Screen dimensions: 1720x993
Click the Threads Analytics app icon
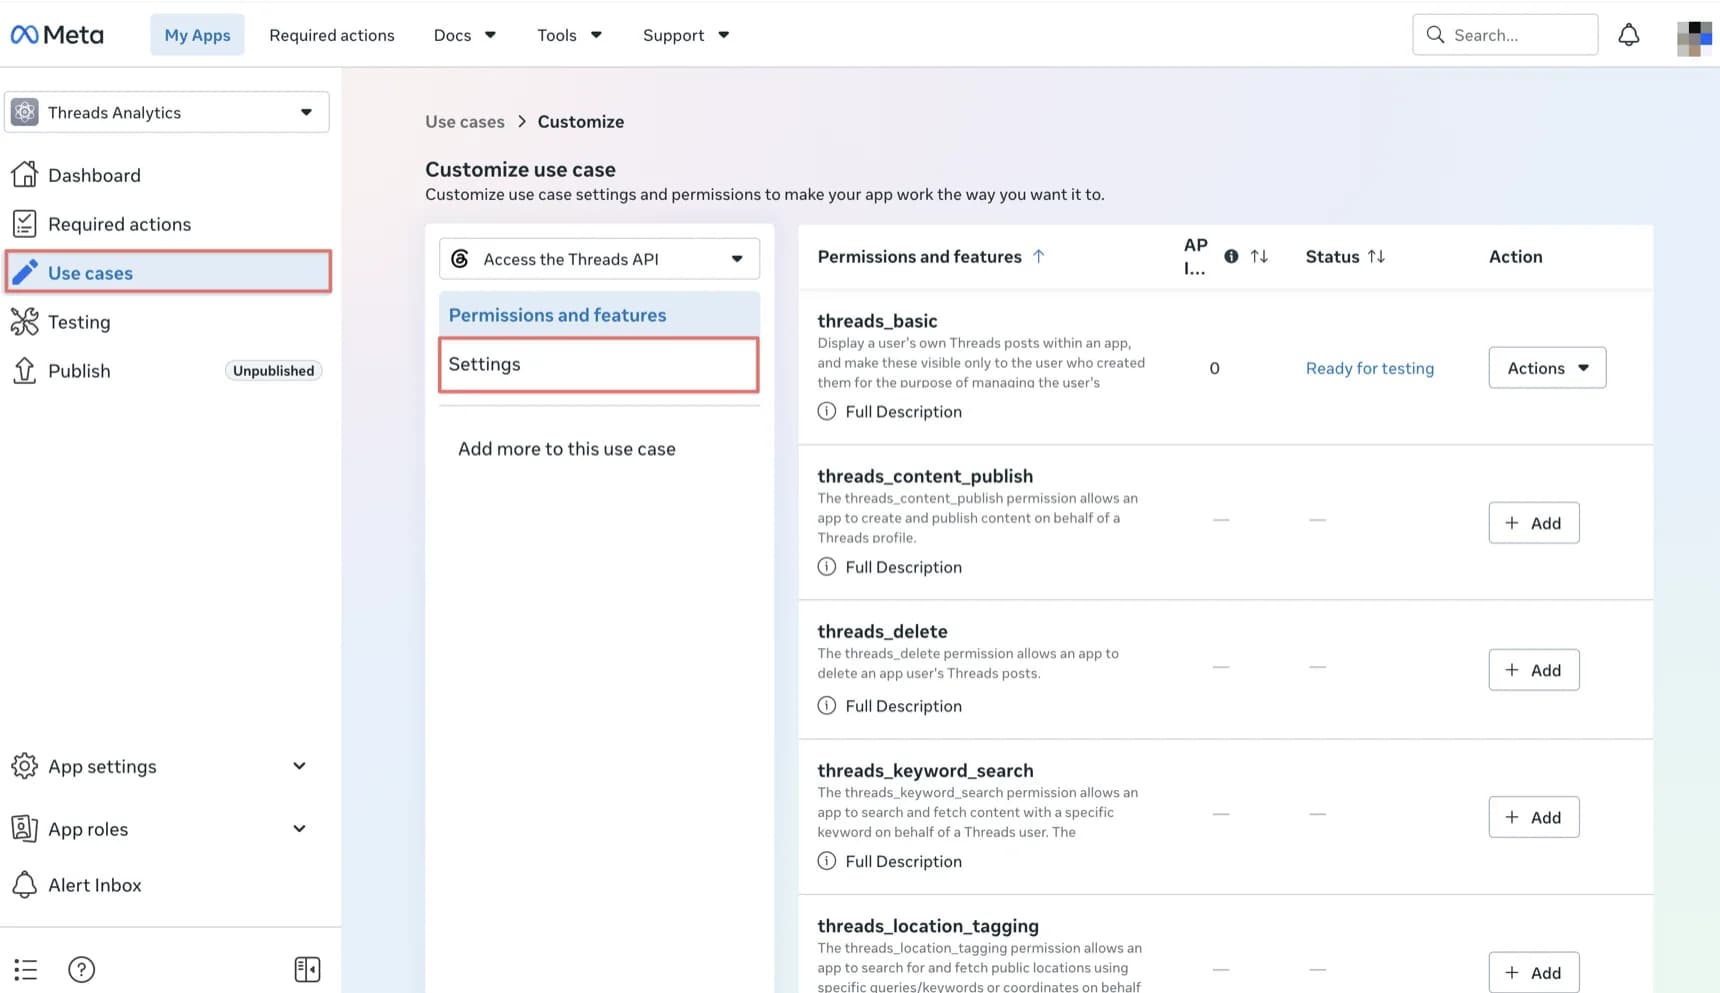click(25, 112)
